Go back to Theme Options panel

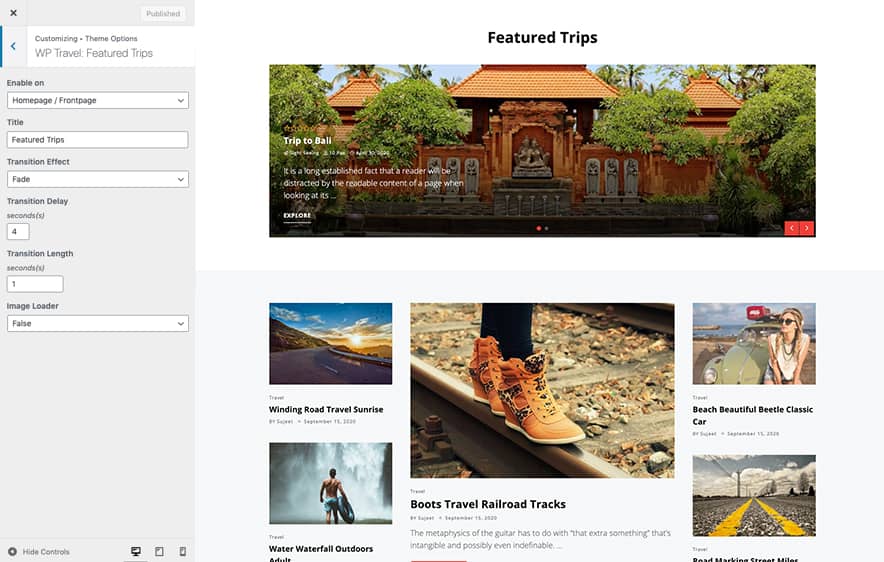click(13, 46)
